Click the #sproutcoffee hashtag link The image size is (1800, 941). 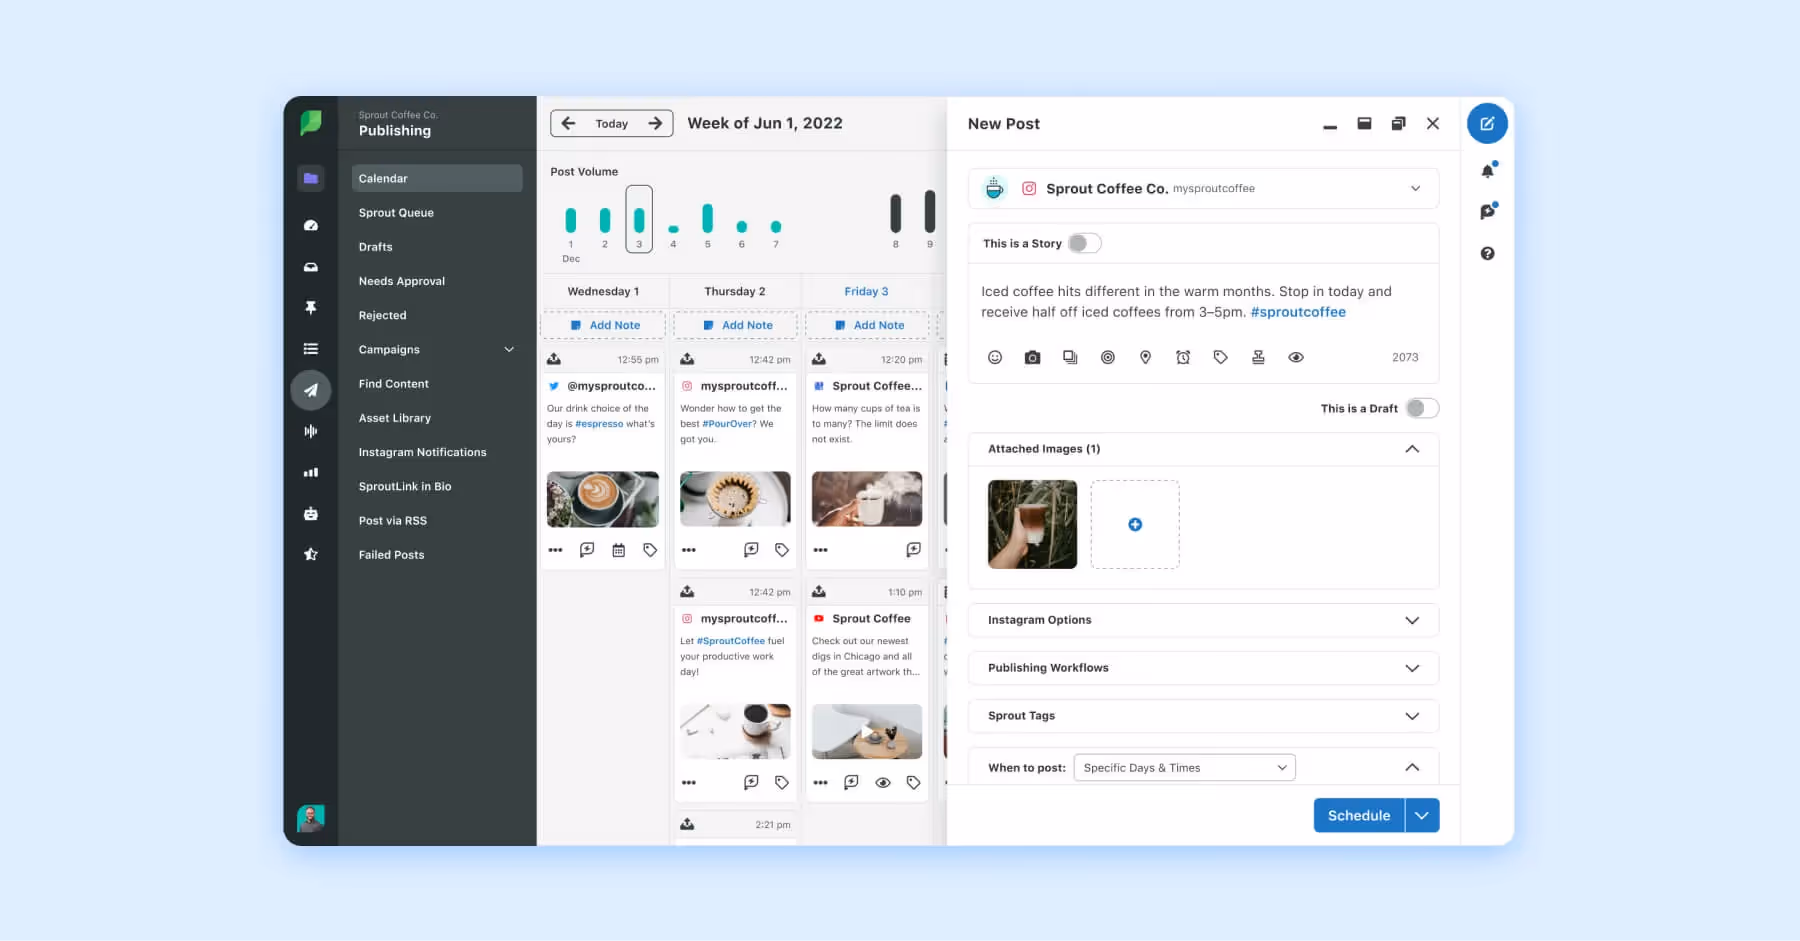[1298, 312]
